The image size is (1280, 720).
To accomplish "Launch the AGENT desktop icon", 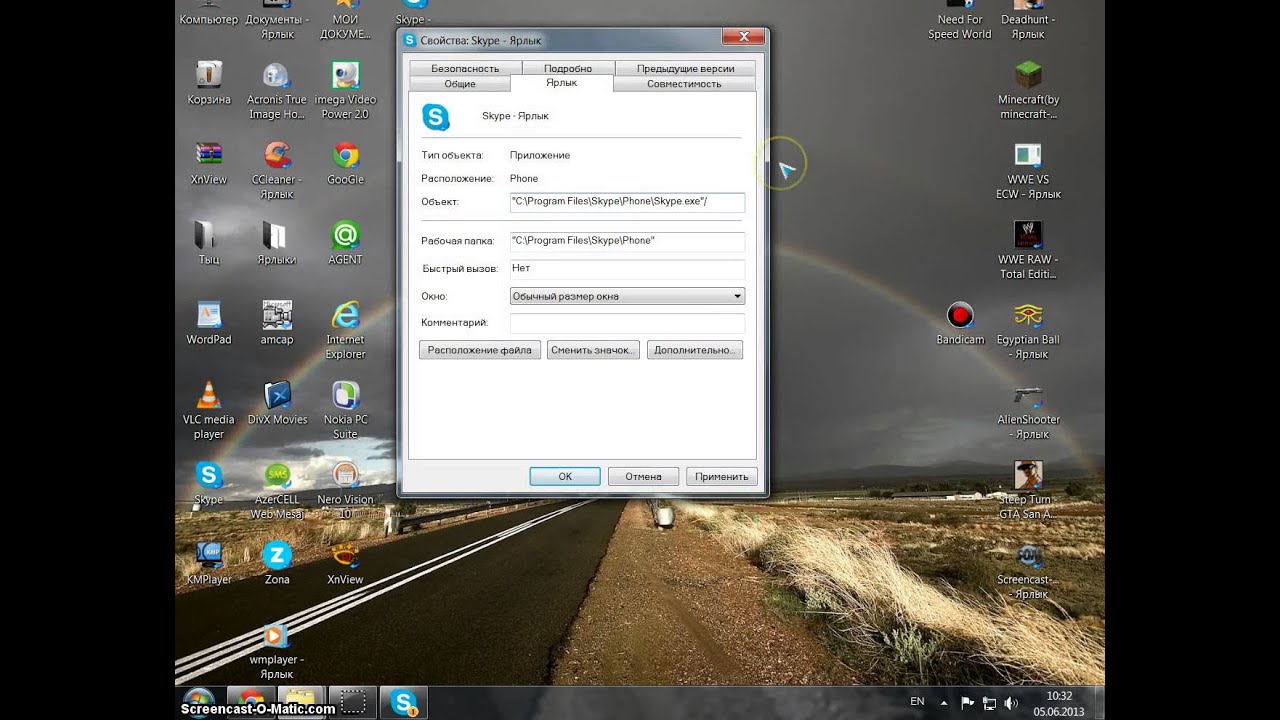I will (345, 244).
